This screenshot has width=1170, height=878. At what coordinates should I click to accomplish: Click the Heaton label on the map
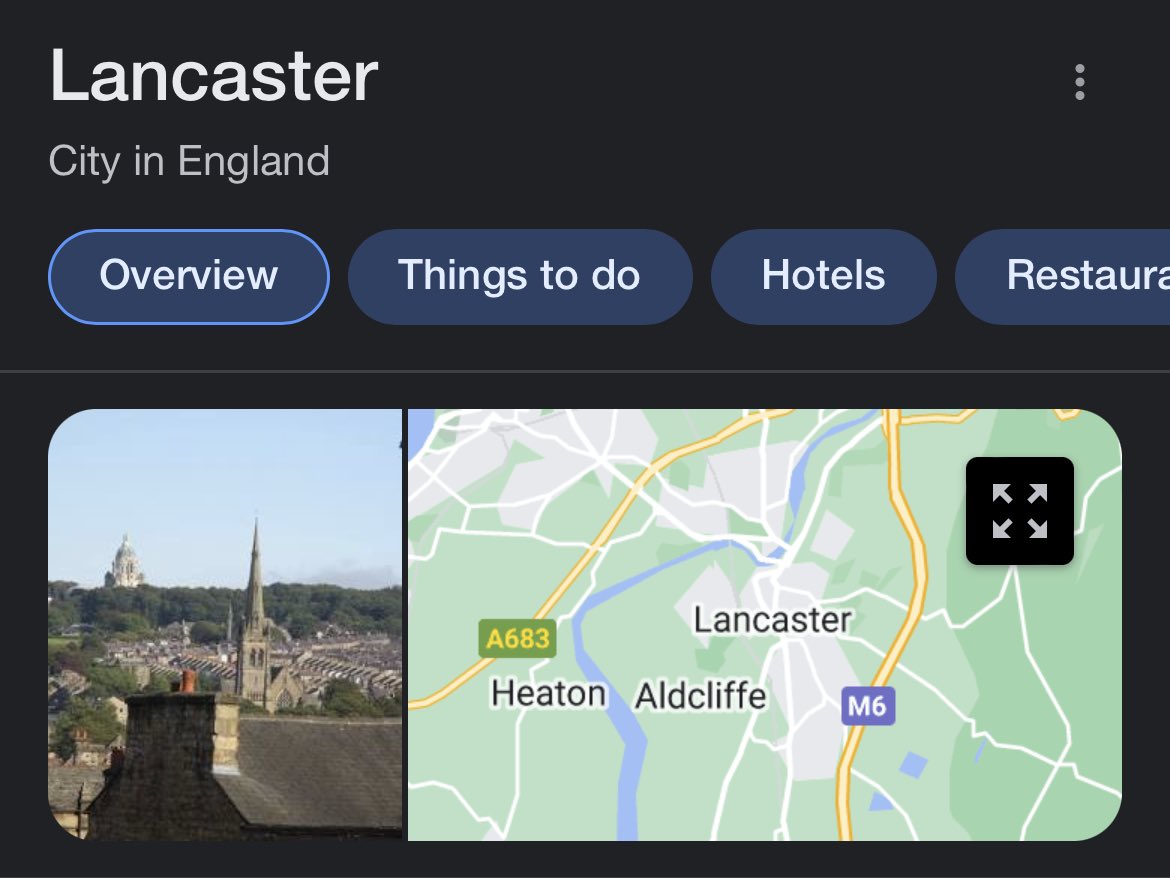549,693
